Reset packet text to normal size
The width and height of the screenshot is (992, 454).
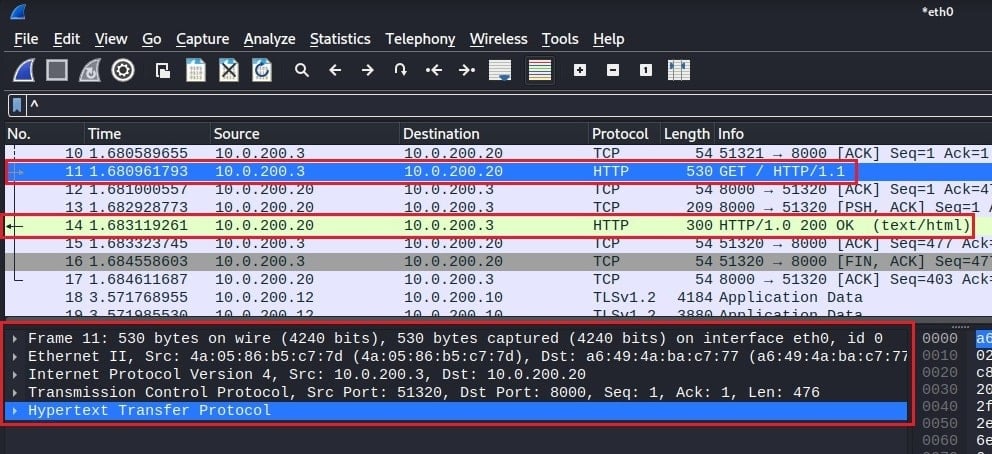pos(645,70)
